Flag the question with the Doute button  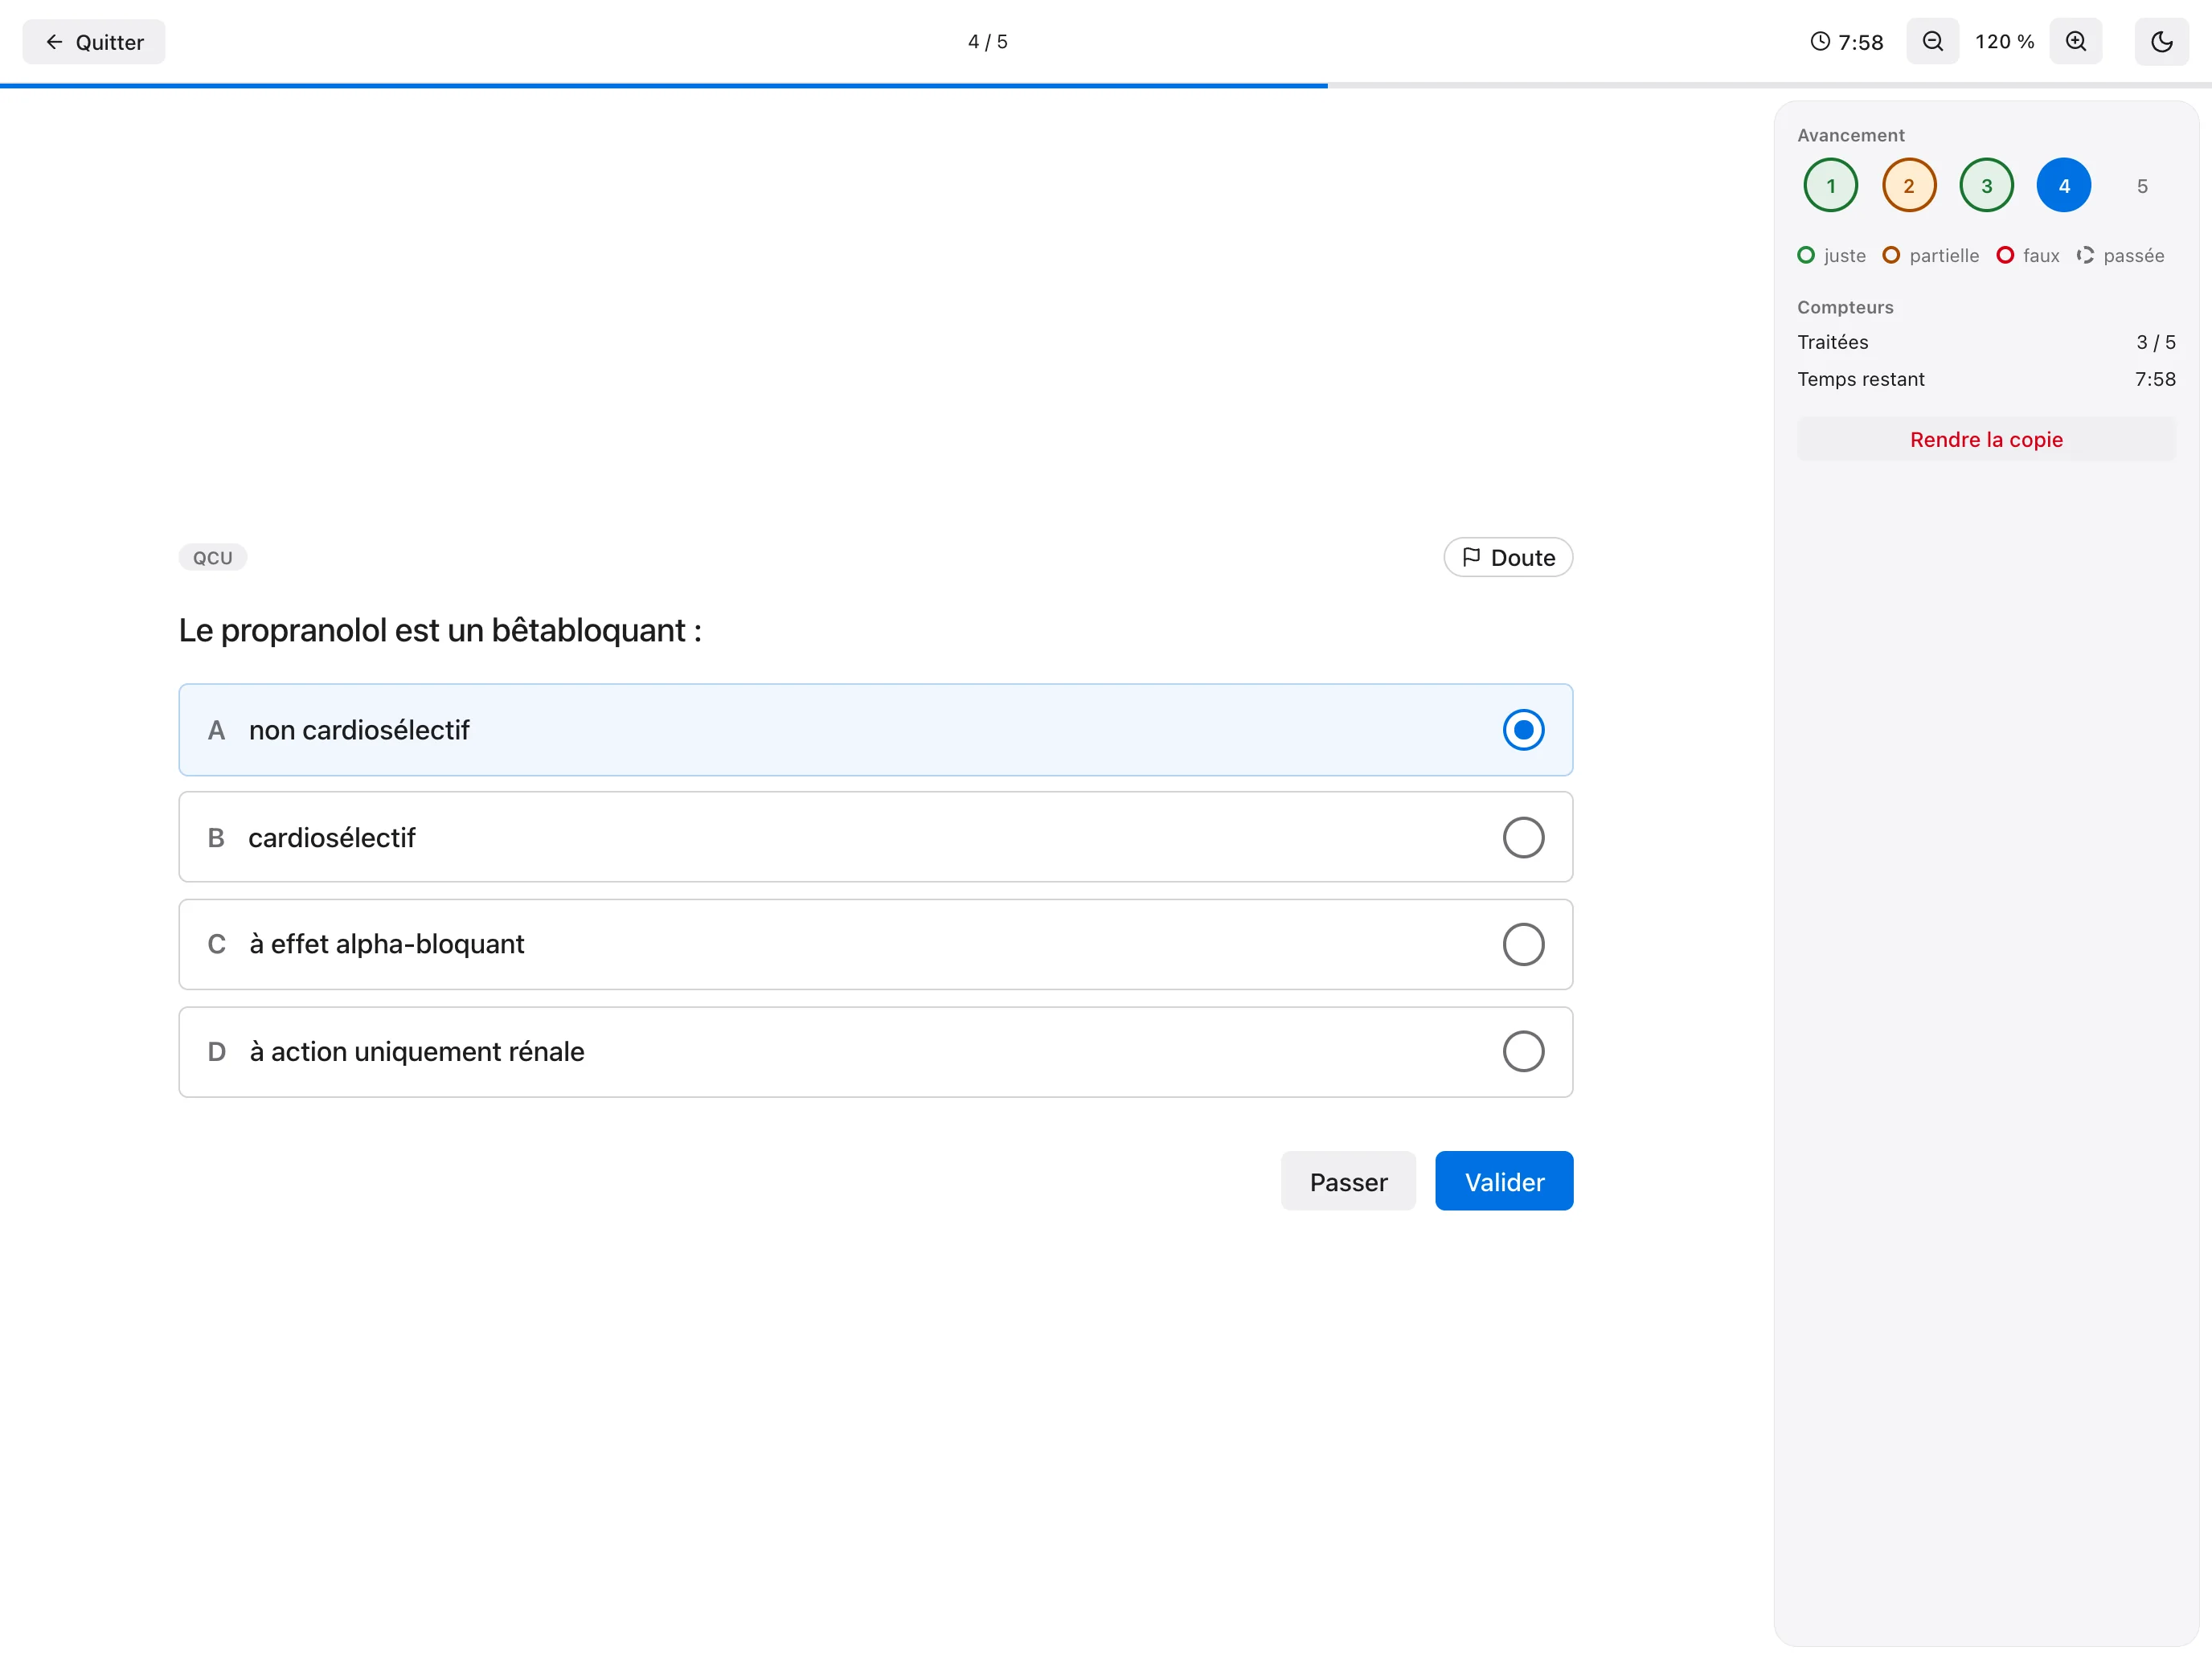(1508, 557)
